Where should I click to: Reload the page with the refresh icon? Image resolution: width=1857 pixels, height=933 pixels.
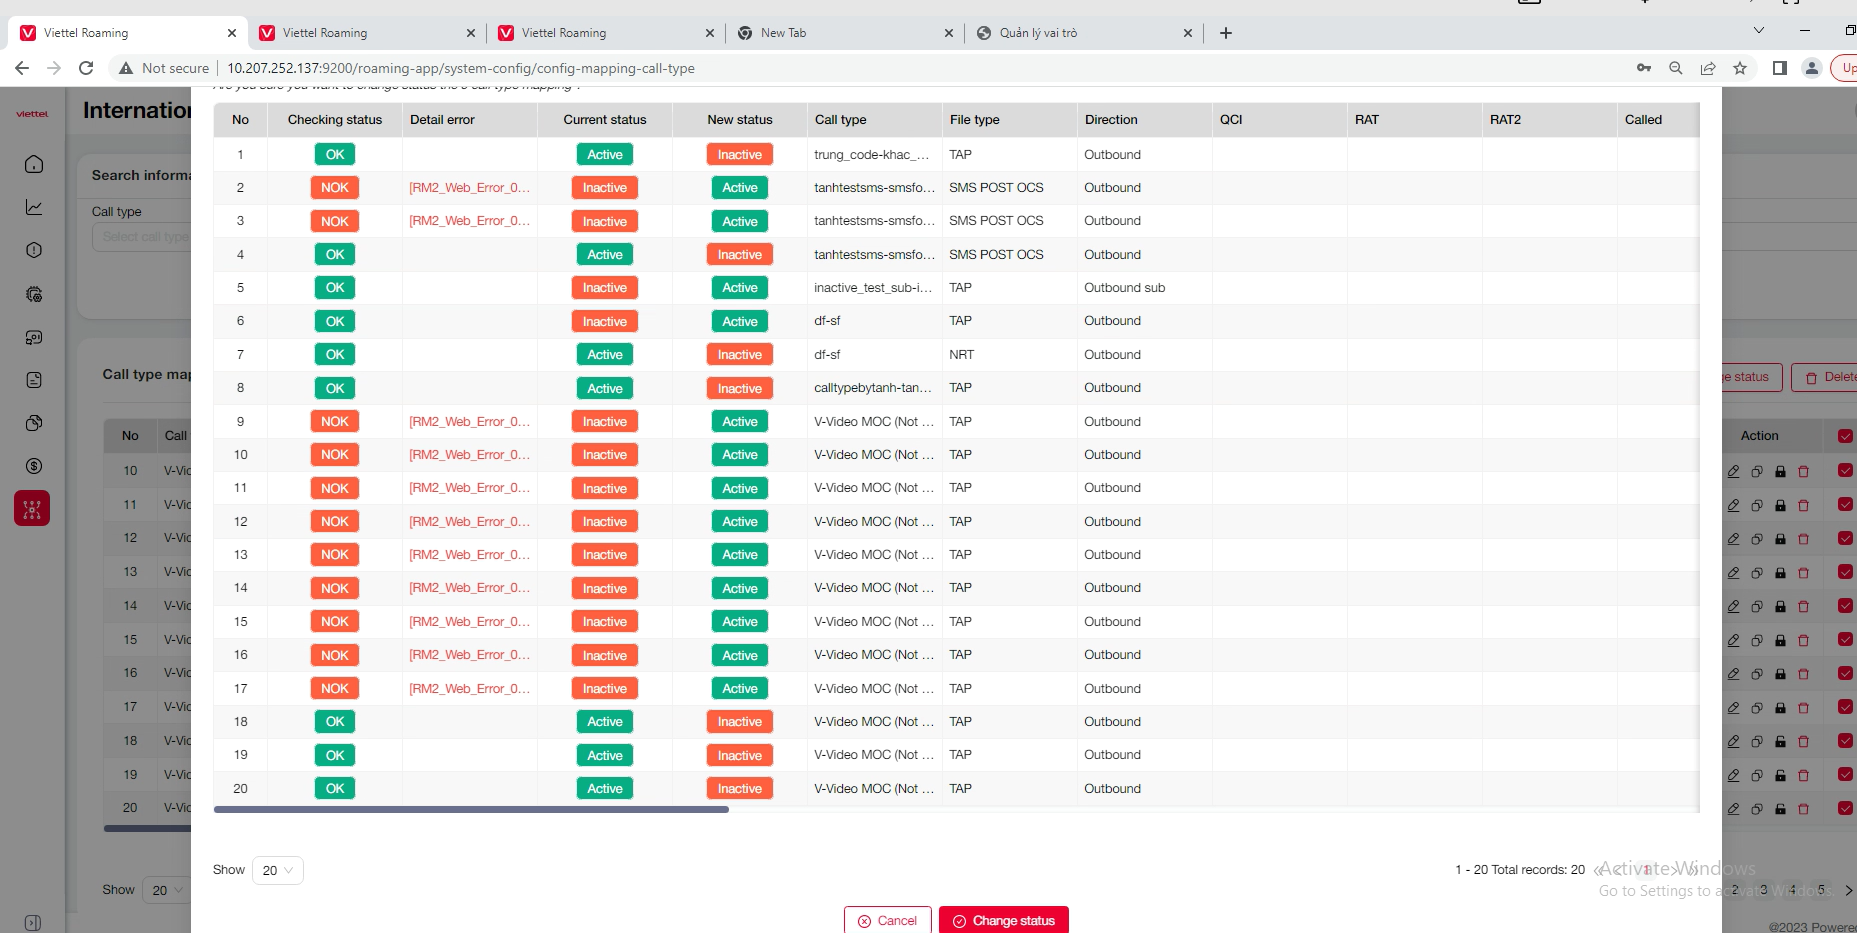pyautogui.click(x=86, y=68)
